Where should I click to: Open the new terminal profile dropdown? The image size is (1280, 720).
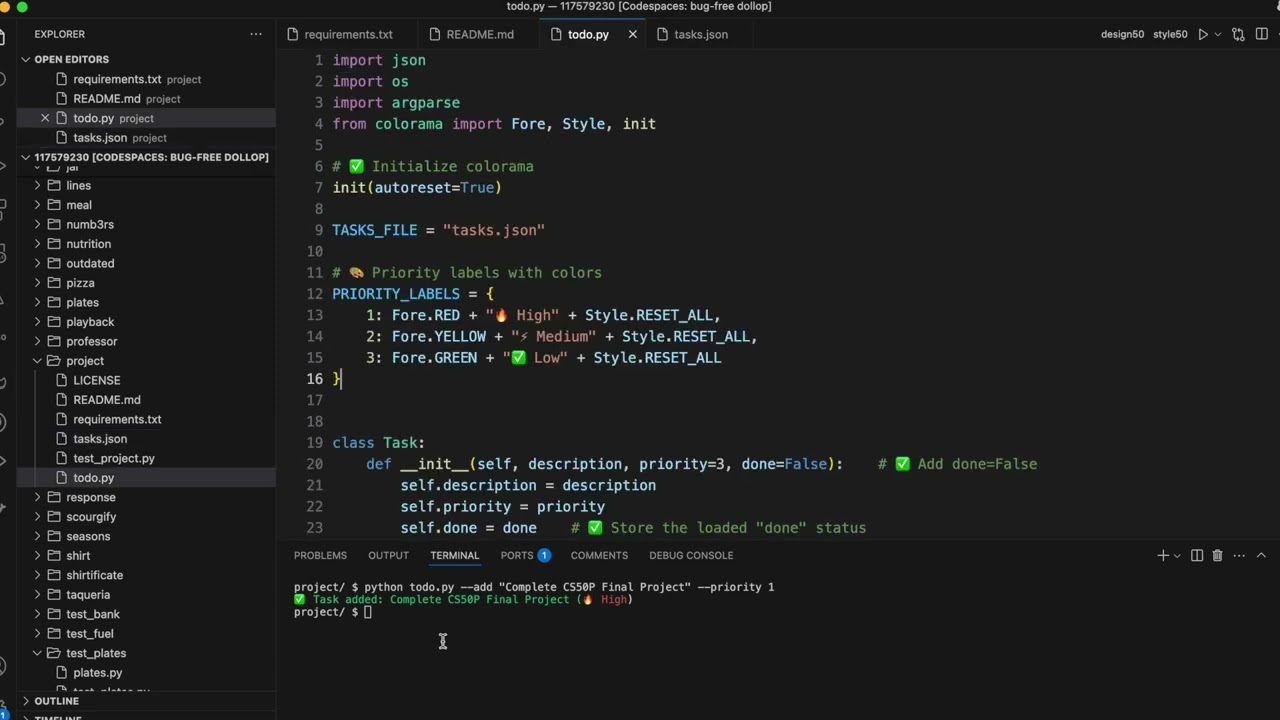tap(1177, 555)
